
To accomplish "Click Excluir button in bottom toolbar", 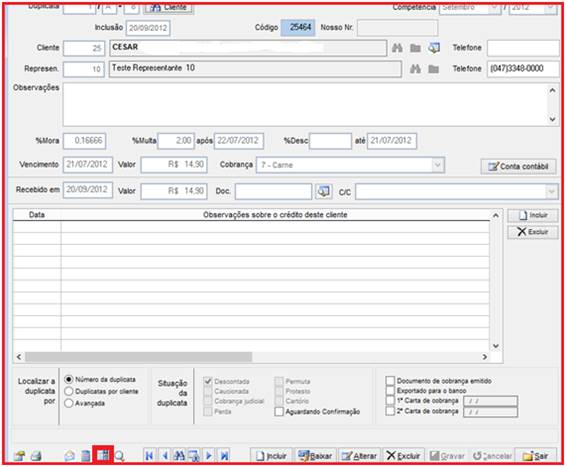I will tap(403, 456).
